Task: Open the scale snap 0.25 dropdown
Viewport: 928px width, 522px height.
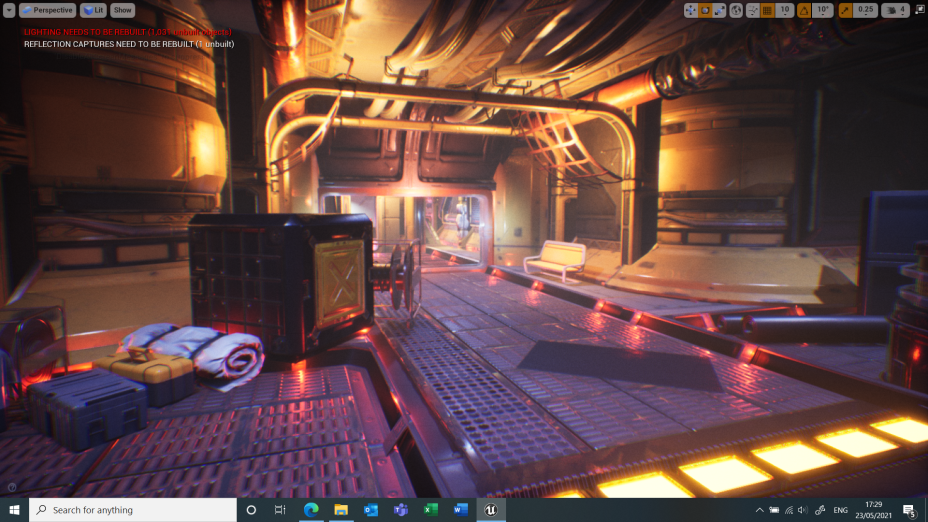Action: (x=865, y=10)
